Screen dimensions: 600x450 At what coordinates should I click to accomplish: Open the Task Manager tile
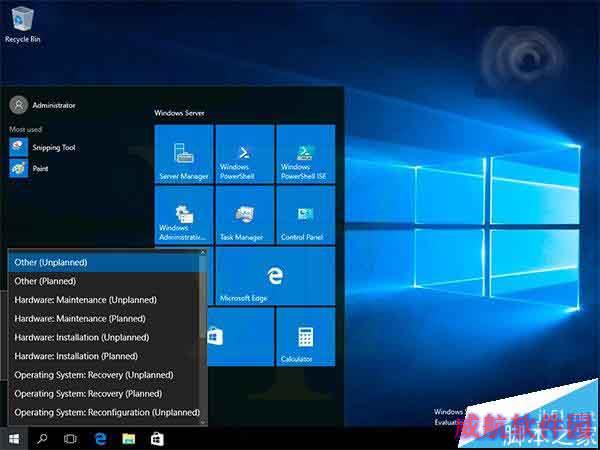tap(245, 215)
